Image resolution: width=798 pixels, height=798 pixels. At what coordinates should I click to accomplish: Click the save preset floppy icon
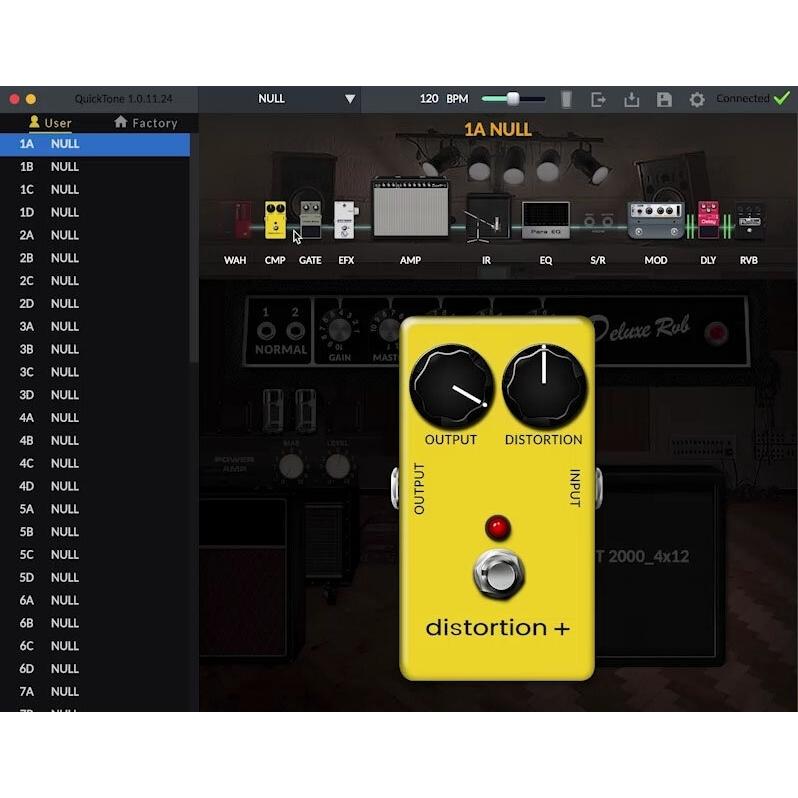[x=664, y=99]
